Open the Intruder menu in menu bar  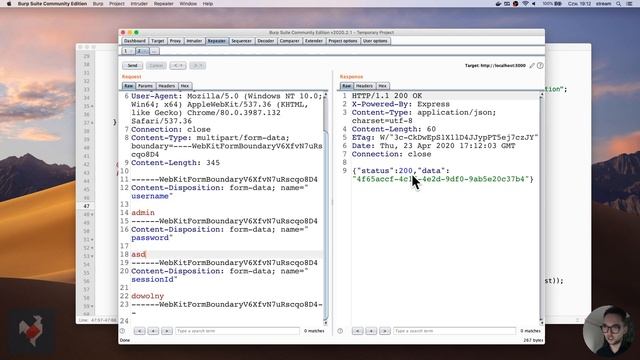139,4
